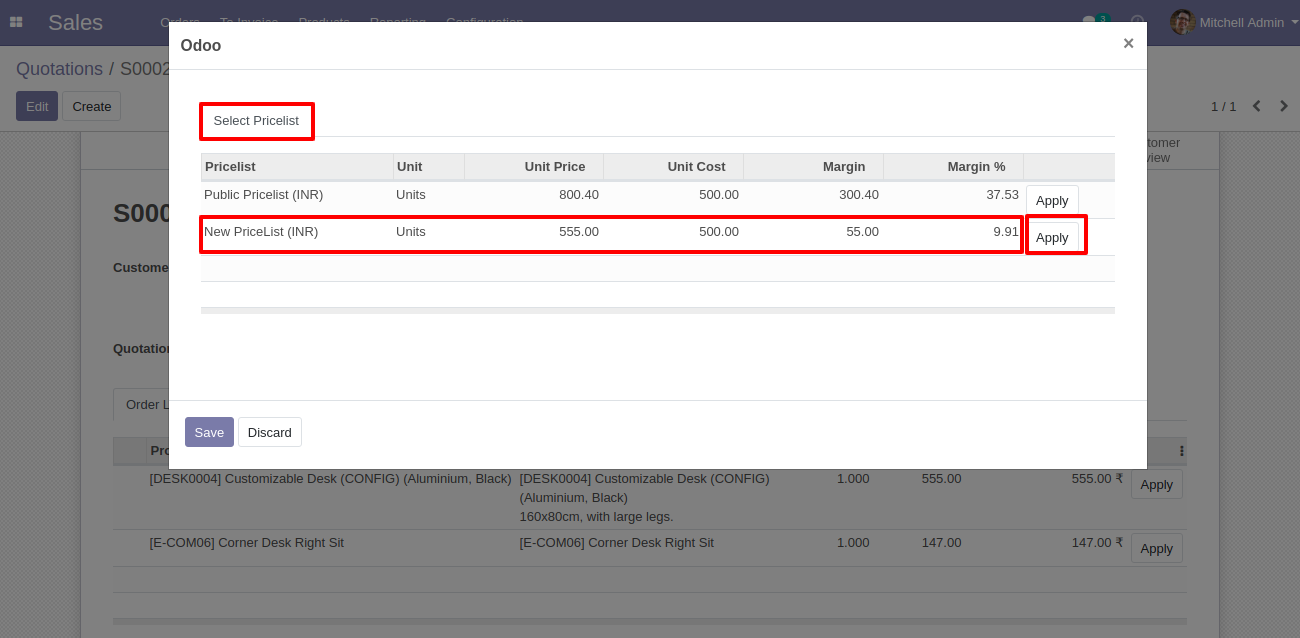Select New PriceList (INR) cell
The image size is (1300, 638).
pos(261,232)
